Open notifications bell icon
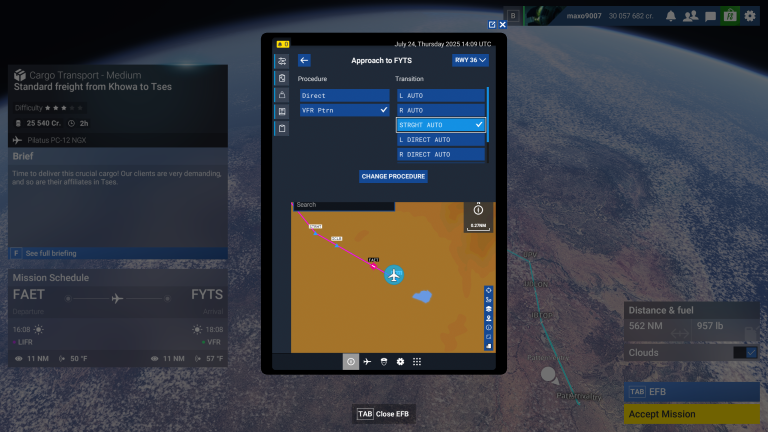 click(x=671, y=16)
